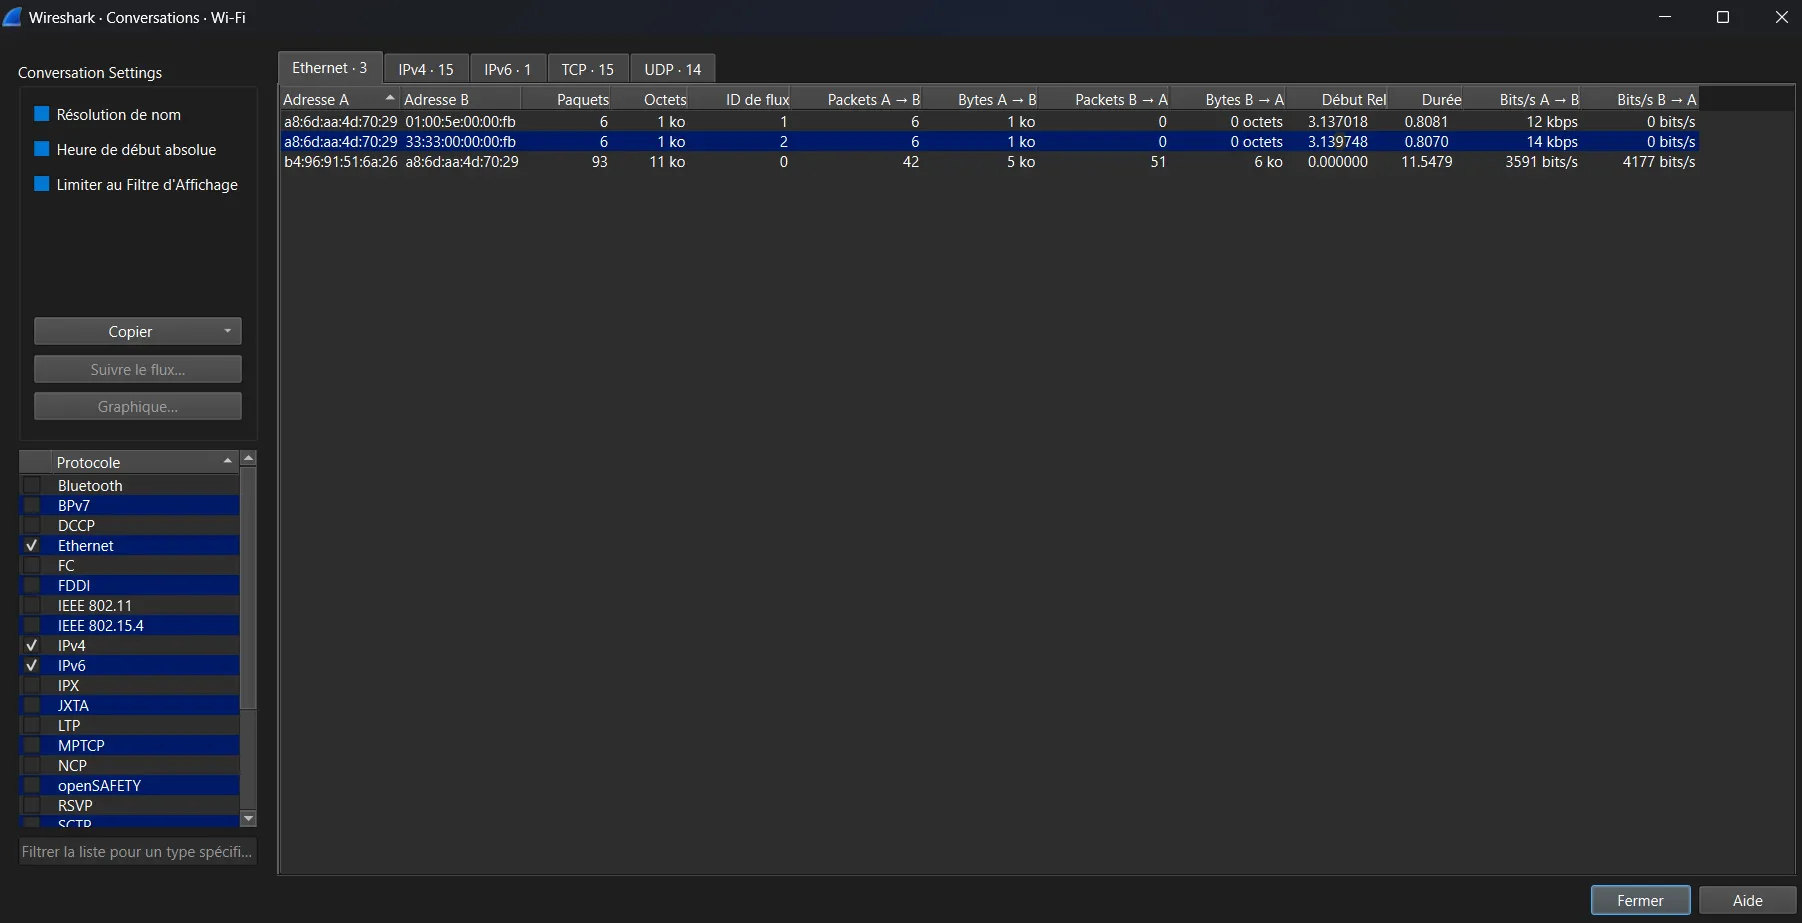
Task: Click sort arrow on Protocole header
Action: point(227,461)
